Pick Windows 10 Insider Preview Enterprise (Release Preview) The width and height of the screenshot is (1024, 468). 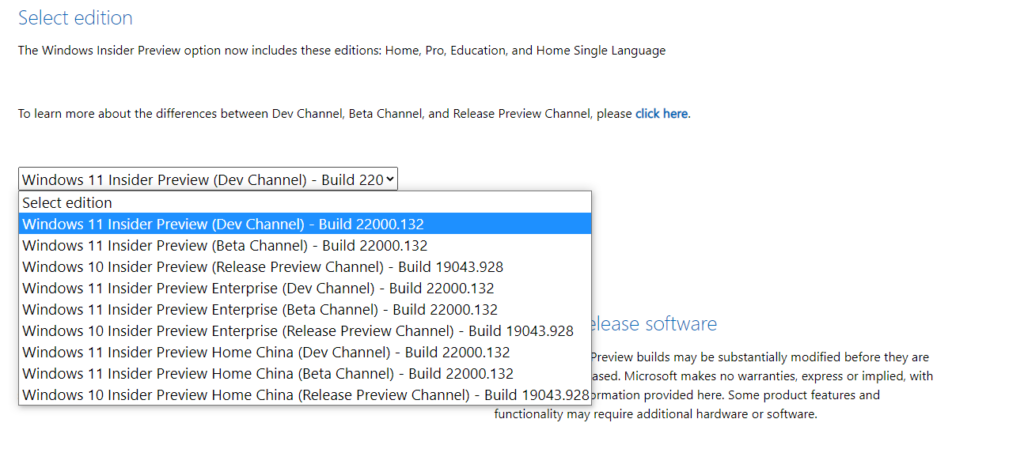[x=305, y=331]
